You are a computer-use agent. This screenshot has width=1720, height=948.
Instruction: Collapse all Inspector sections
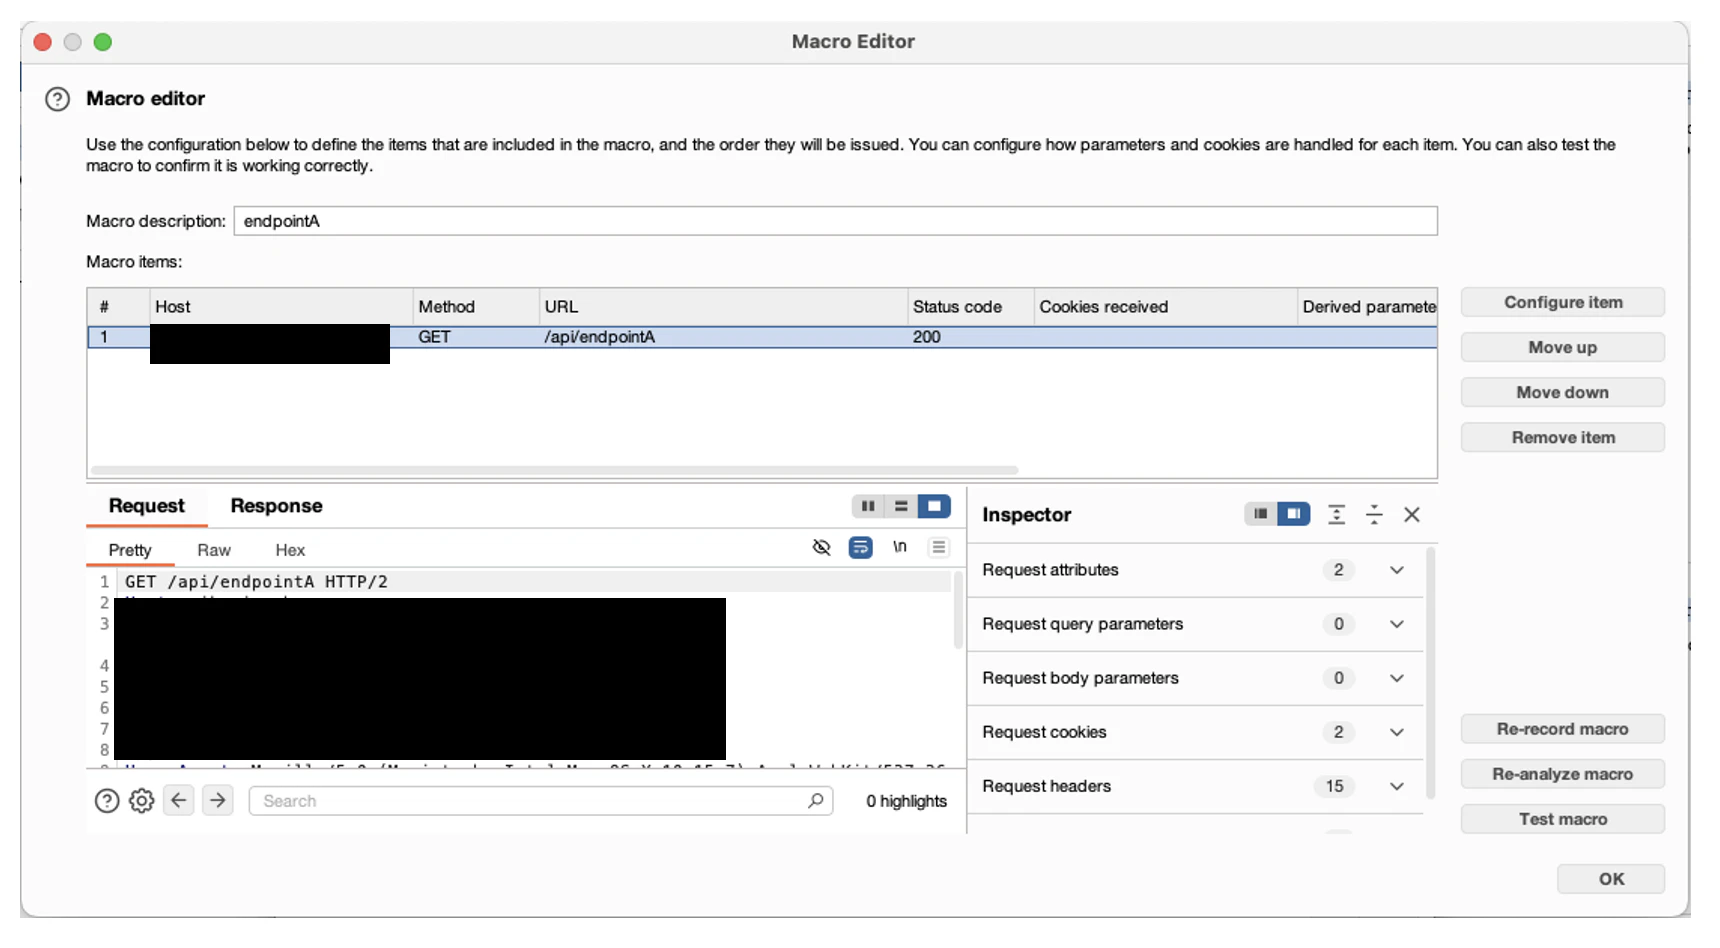coord(1375,514)
